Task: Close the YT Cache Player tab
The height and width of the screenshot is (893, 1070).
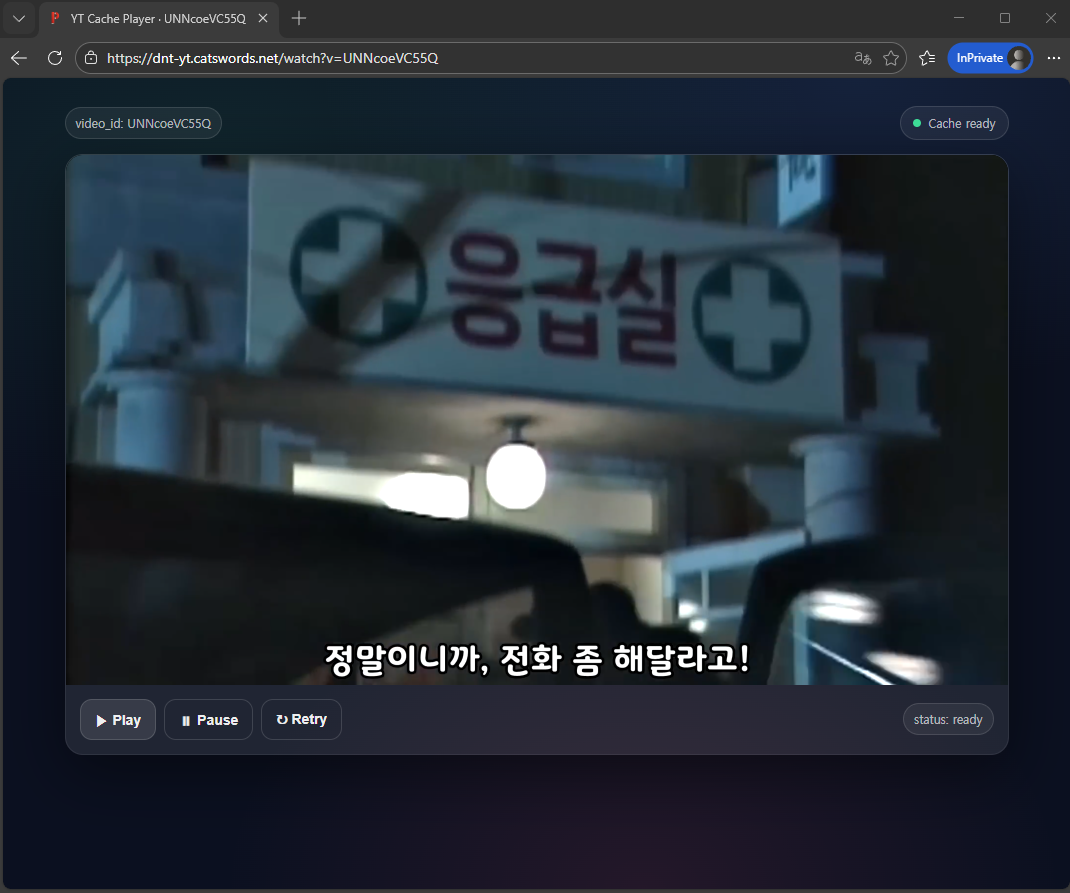Action: click(x=263, y=18)
